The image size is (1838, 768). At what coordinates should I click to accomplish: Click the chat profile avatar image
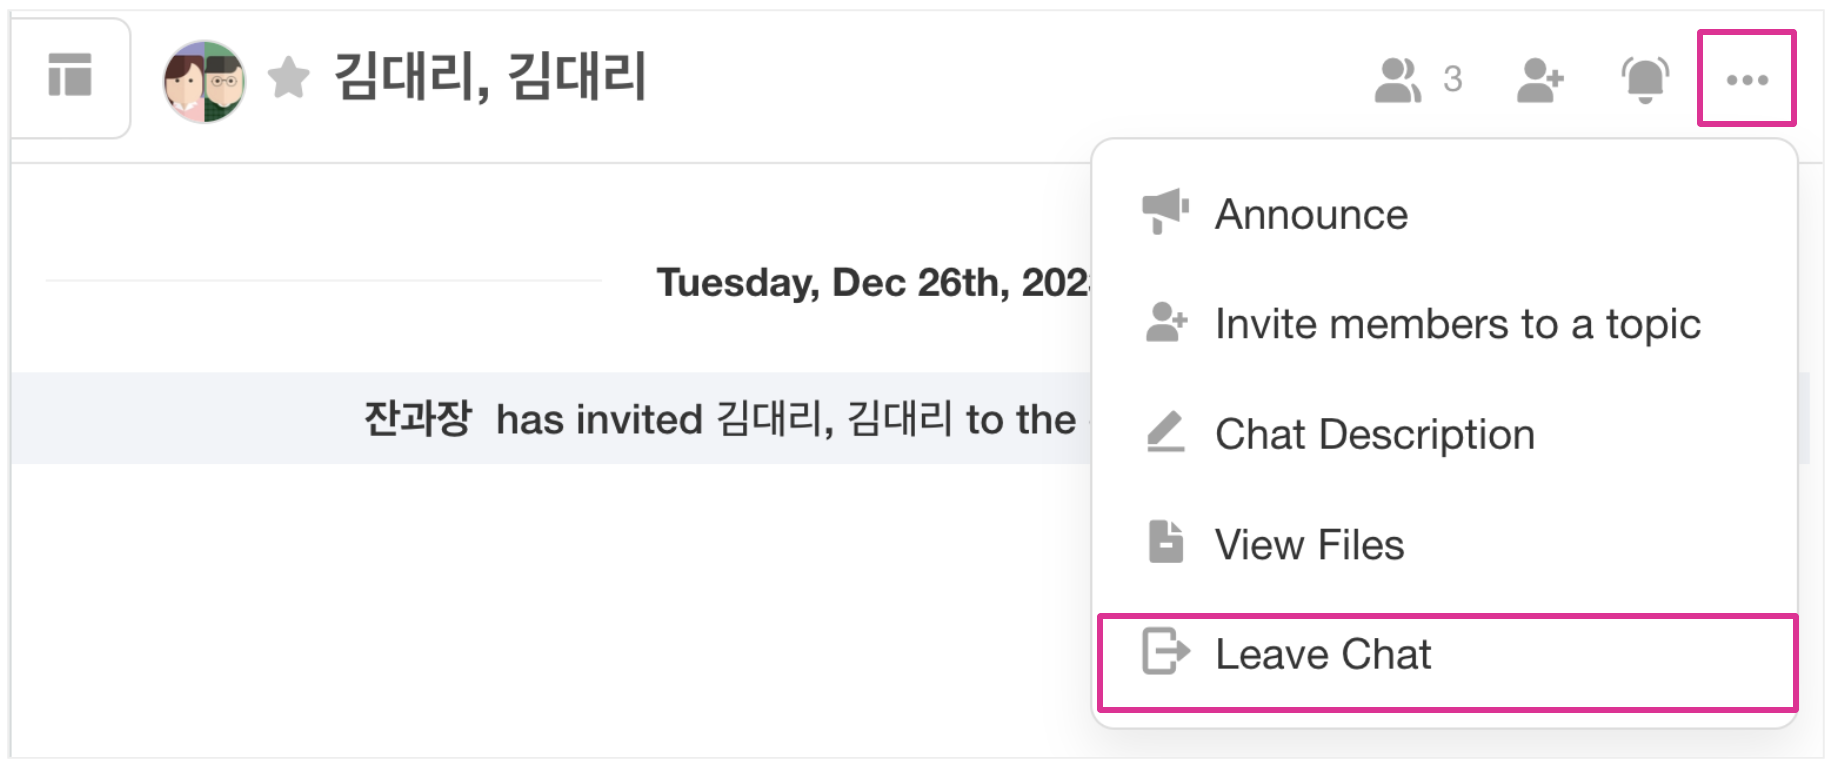(204, 82)
